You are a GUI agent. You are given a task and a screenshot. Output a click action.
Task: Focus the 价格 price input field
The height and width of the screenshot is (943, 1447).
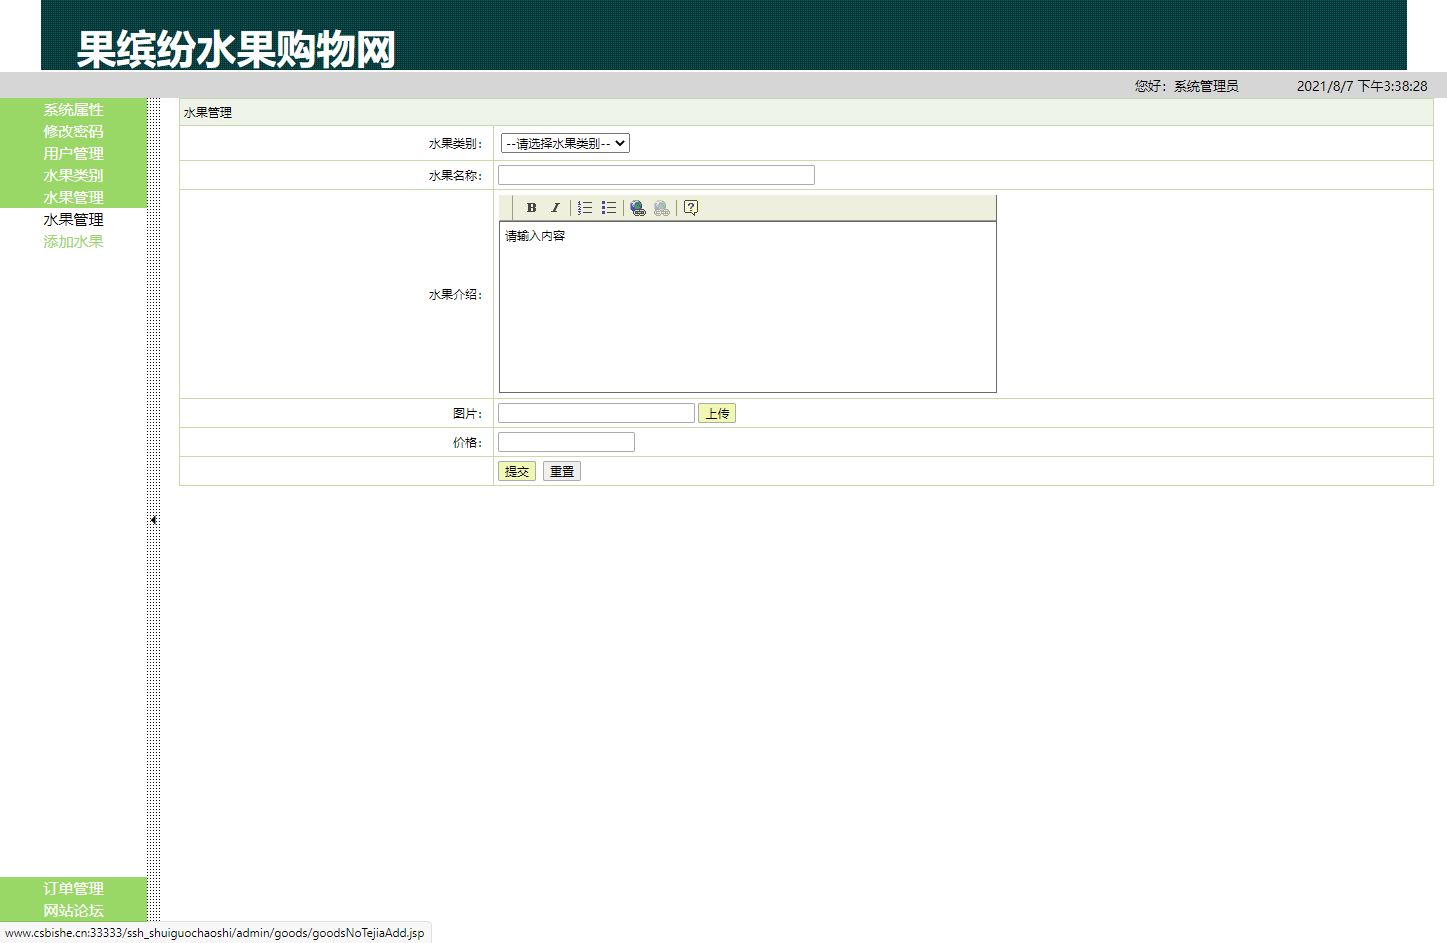tap(566, 442)
